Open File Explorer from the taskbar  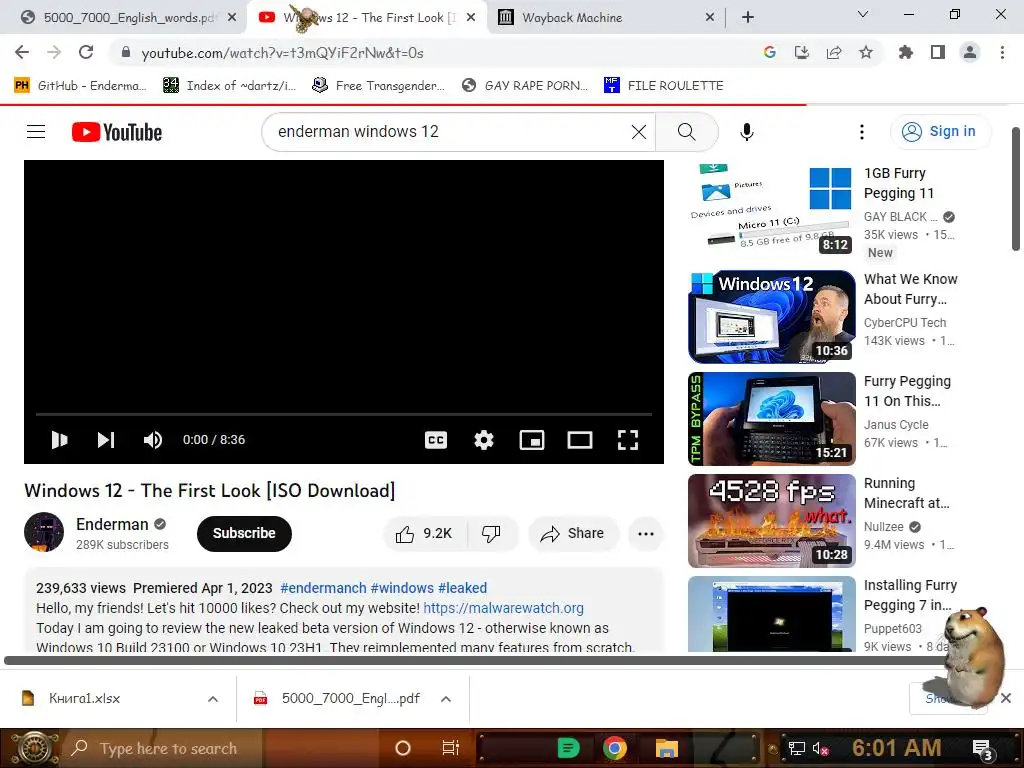point(666,748)
